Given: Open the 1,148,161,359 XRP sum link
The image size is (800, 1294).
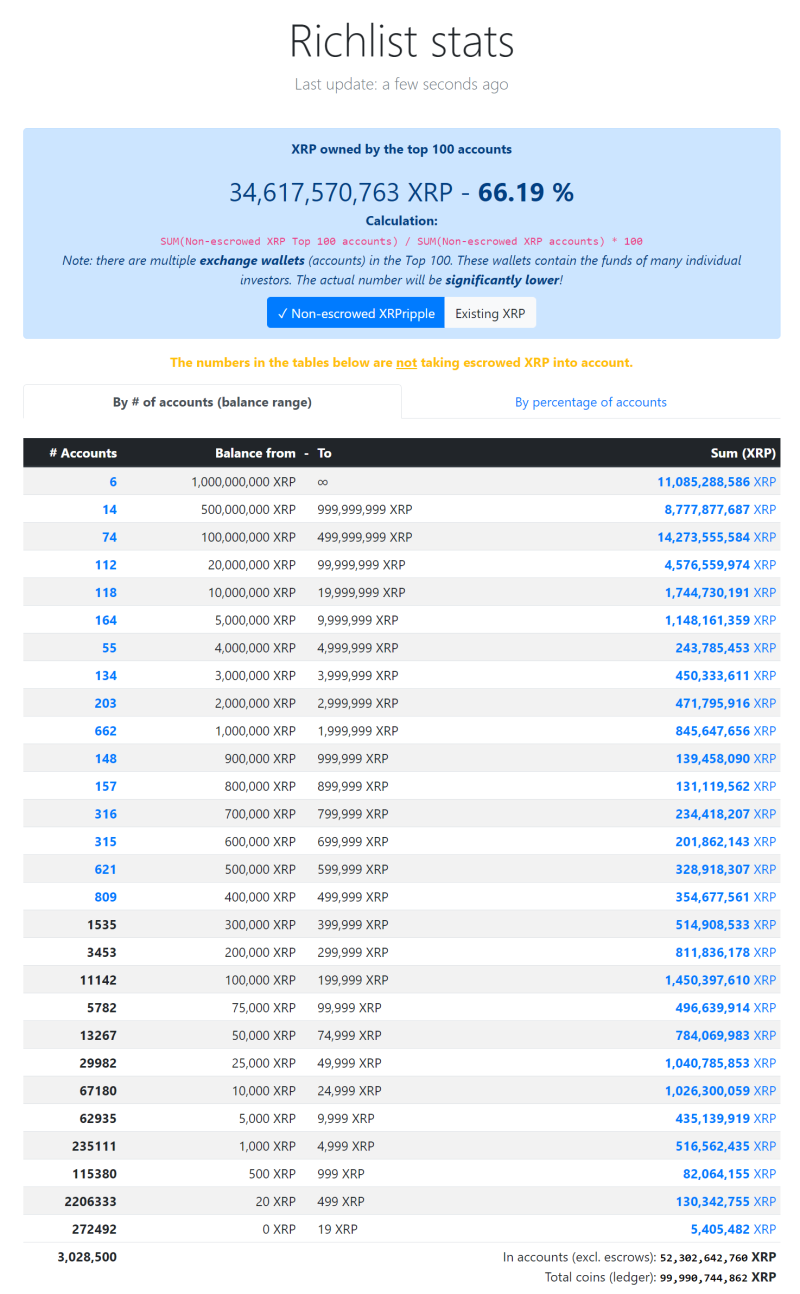Looking at the screenshot, I should click(x=720, y=620).
